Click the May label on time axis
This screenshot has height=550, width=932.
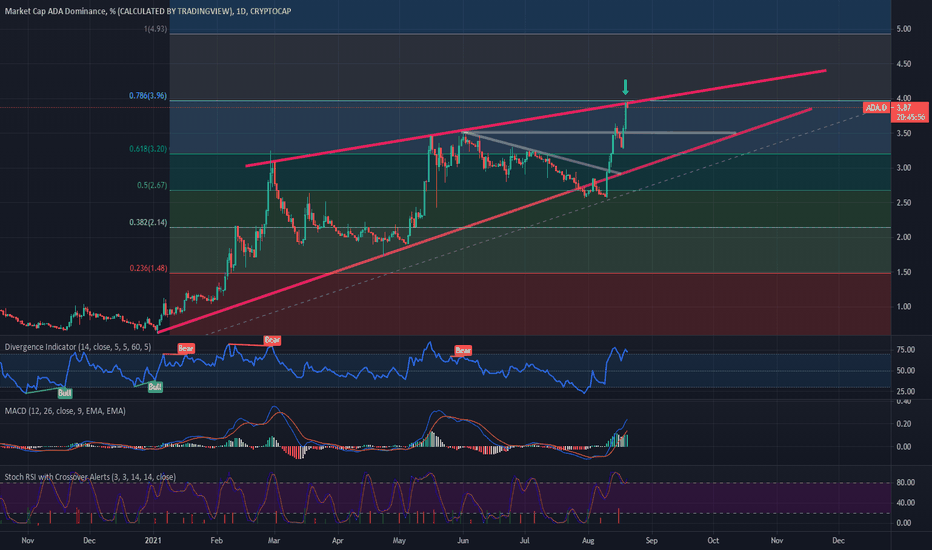coord(399,540)
